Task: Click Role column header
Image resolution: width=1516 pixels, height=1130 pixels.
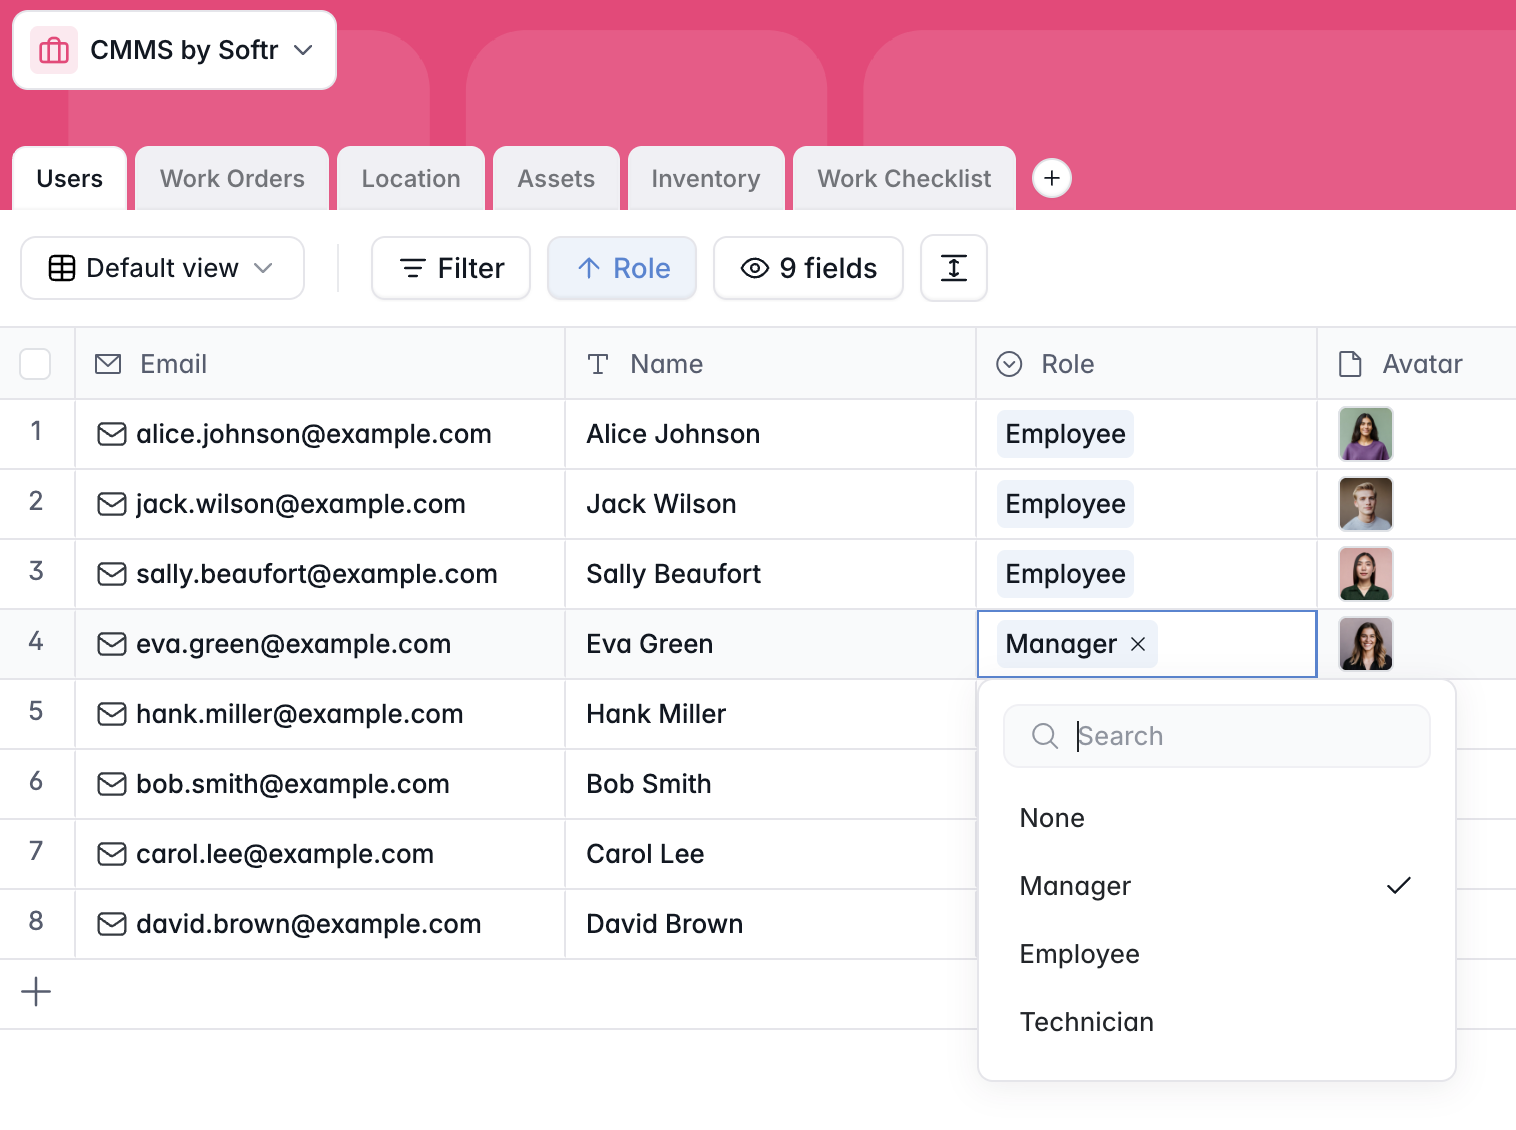Action: [x=1067, y=364]
